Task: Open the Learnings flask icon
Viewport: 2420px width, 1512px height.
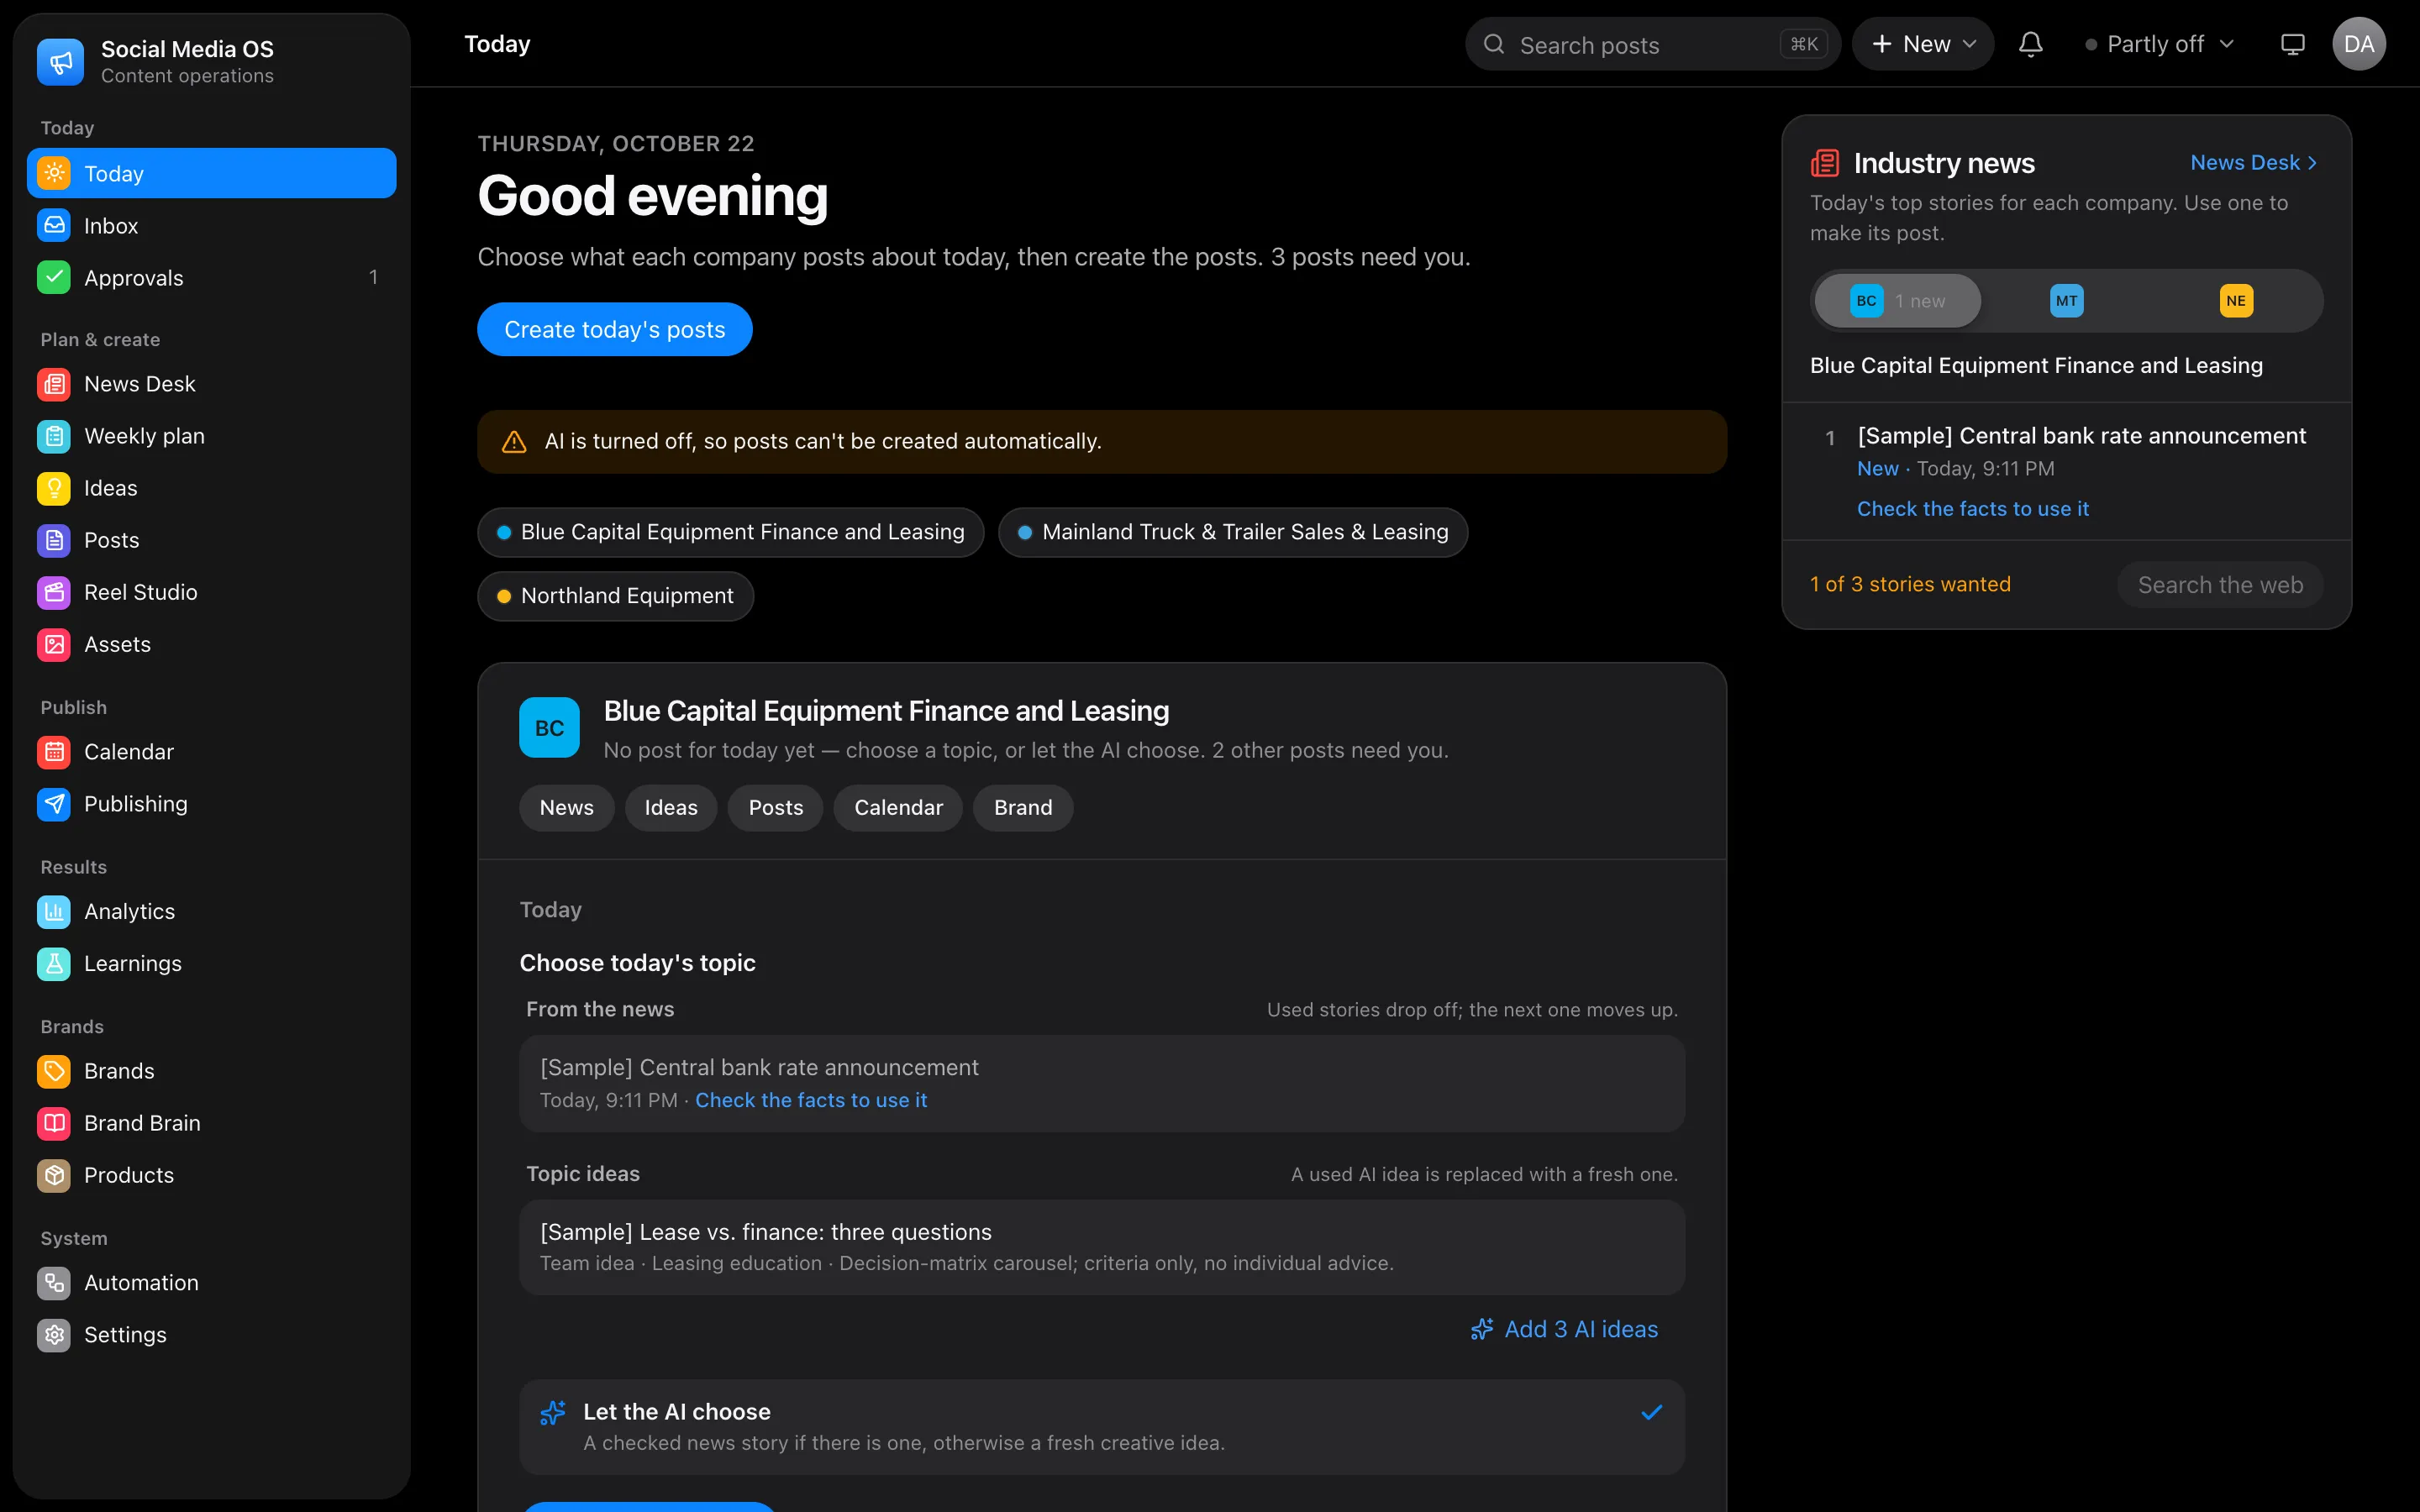Action: coord(54,963)
